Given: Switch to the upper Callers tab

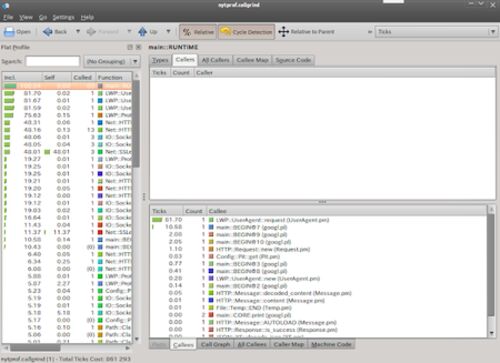Looking at the screenshot, I should click(185, 60).
